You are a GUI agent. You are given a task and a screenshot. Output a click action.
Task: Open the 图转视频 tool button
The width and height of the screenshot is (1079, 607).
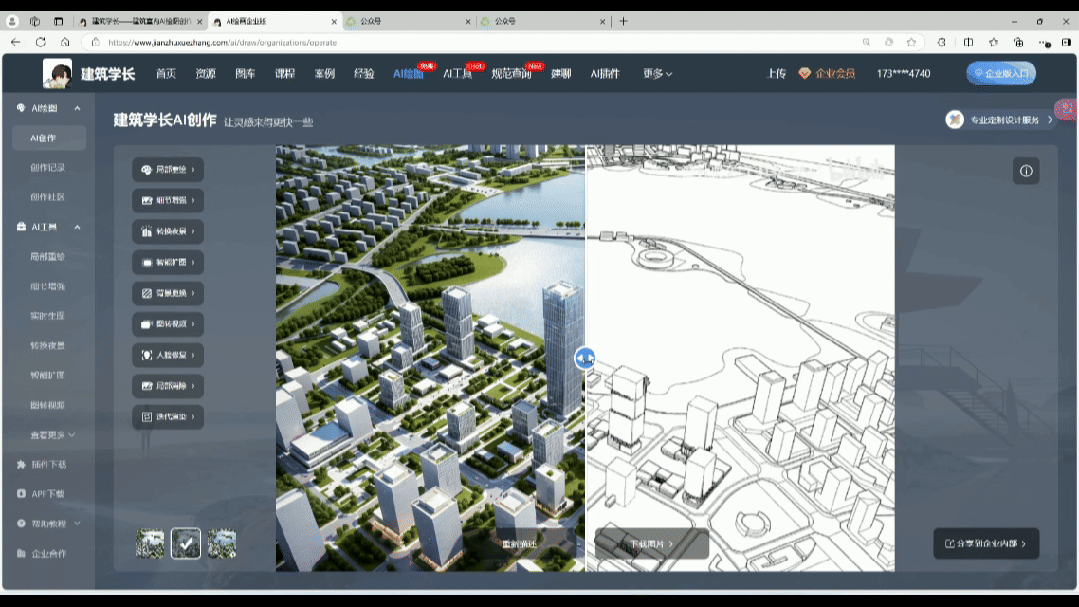[x=168, y=324]
